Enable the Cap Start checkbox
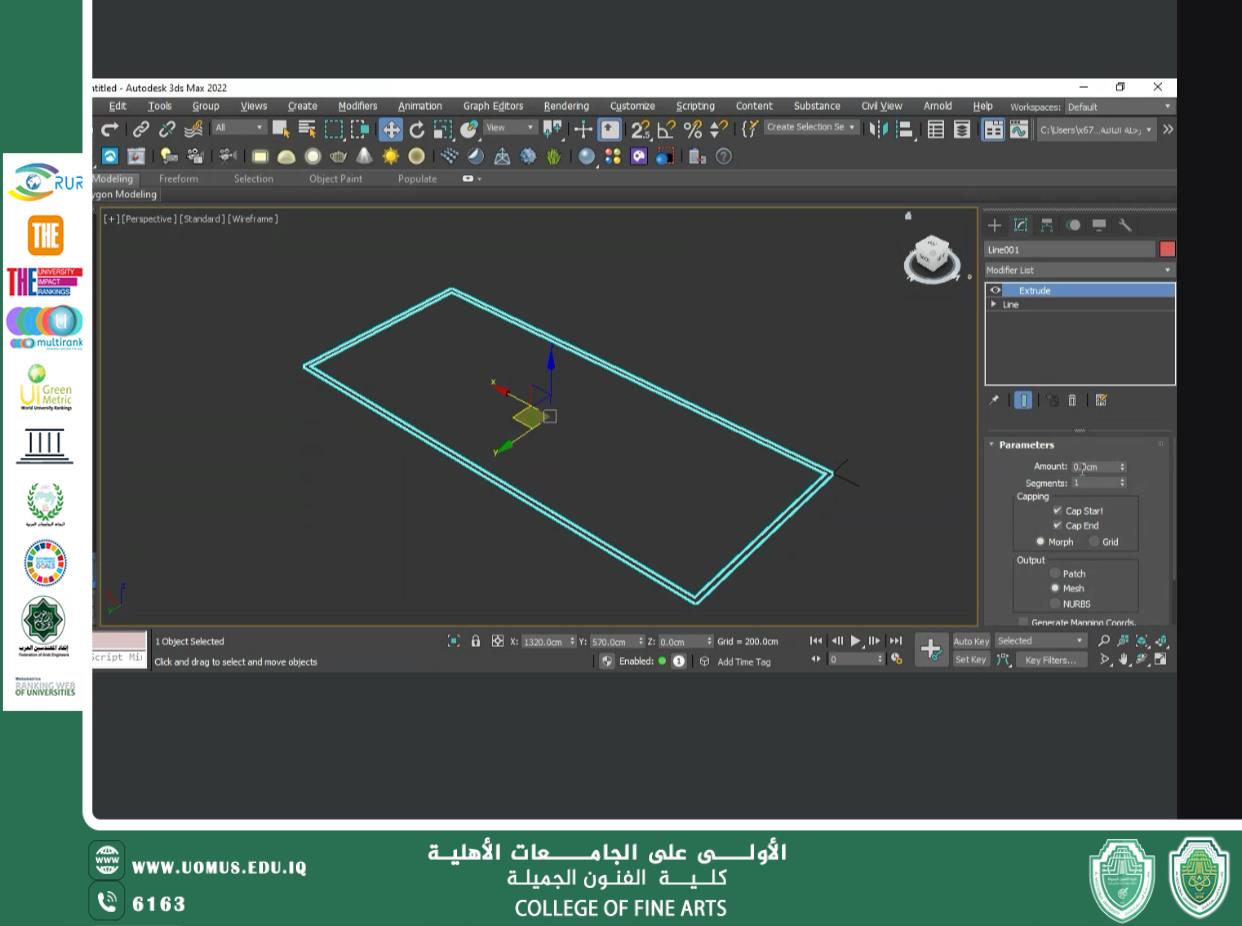This screenshot has height=926, width=1242. 1057,511
